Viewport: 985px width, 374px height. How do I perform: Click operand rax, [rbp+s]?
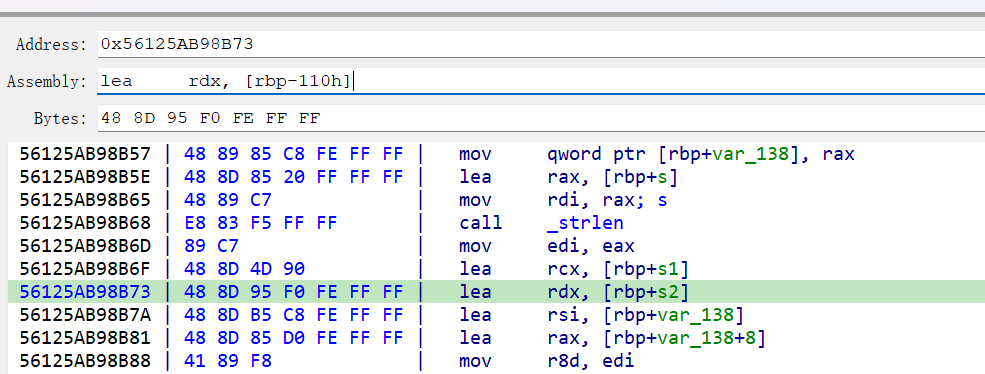coord(612,178)
